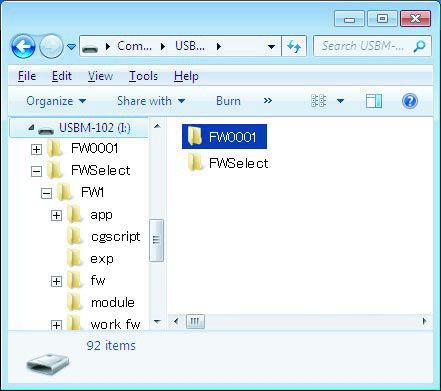Collapse the FW1 tree node
This screenshot has height=391, width=441.
coord(46,193)
